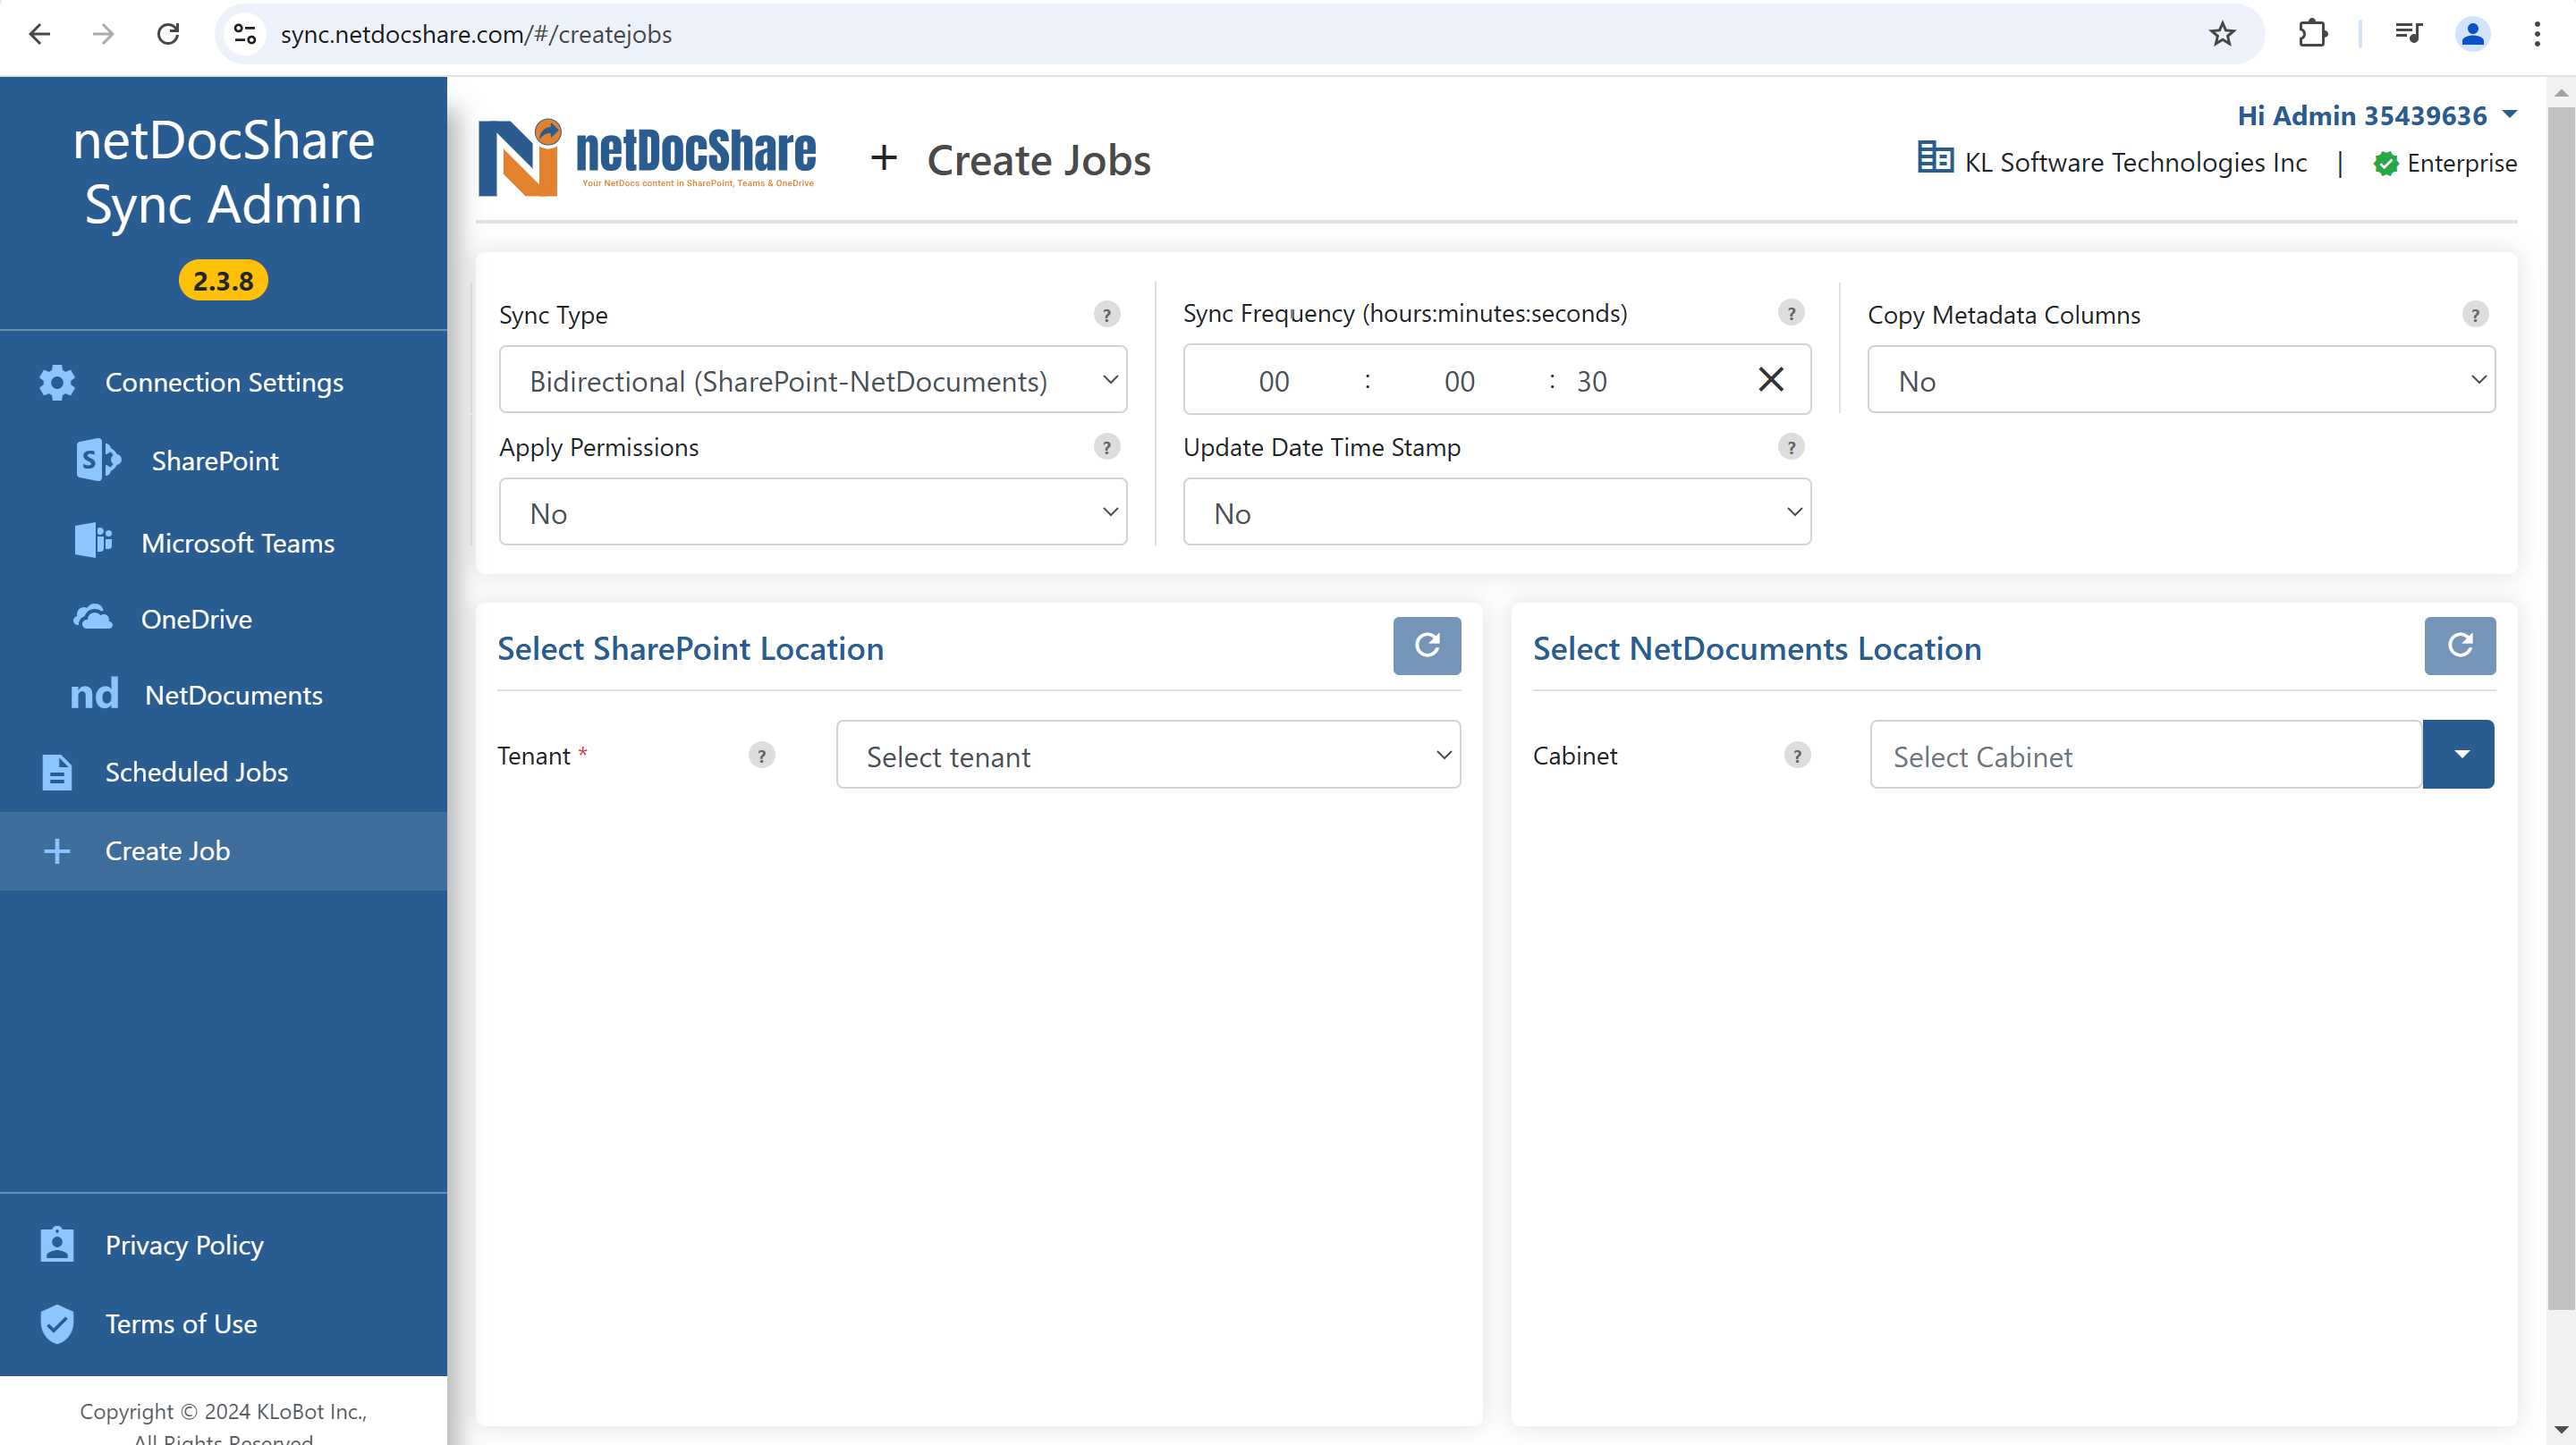Expand the Select Cabinet dropdown arrow

click(2458, 755)
